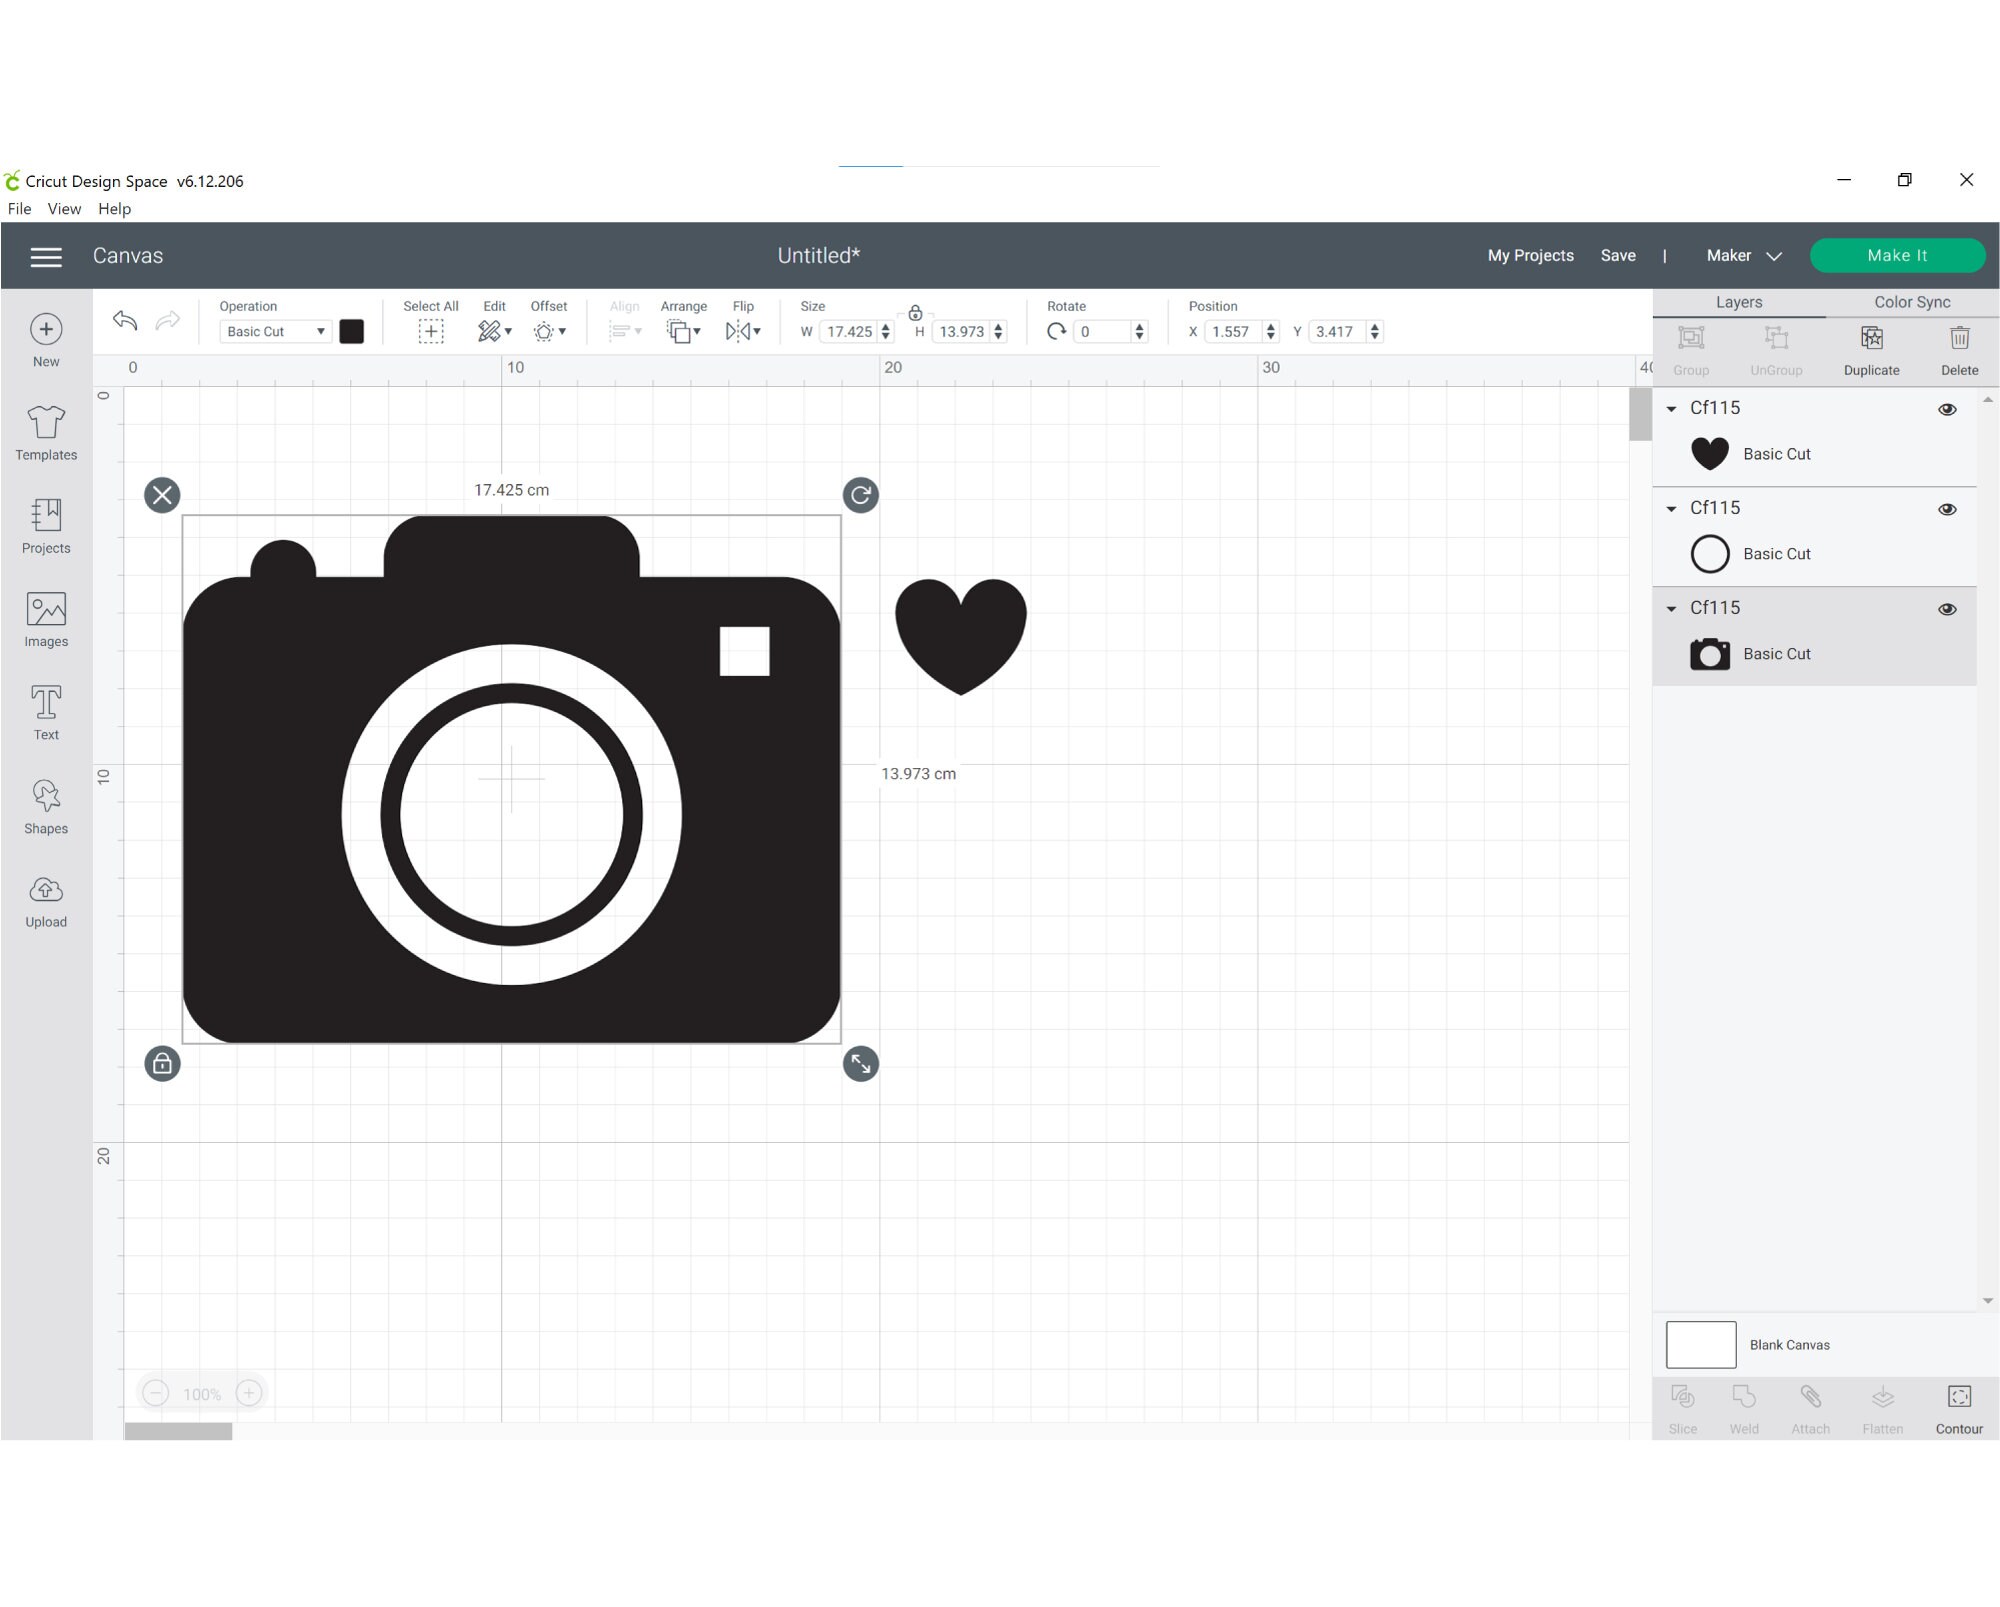Open the Basic Cut operation dropdown
This screenshot has width=2000, height=1607.
click(275, 331)
